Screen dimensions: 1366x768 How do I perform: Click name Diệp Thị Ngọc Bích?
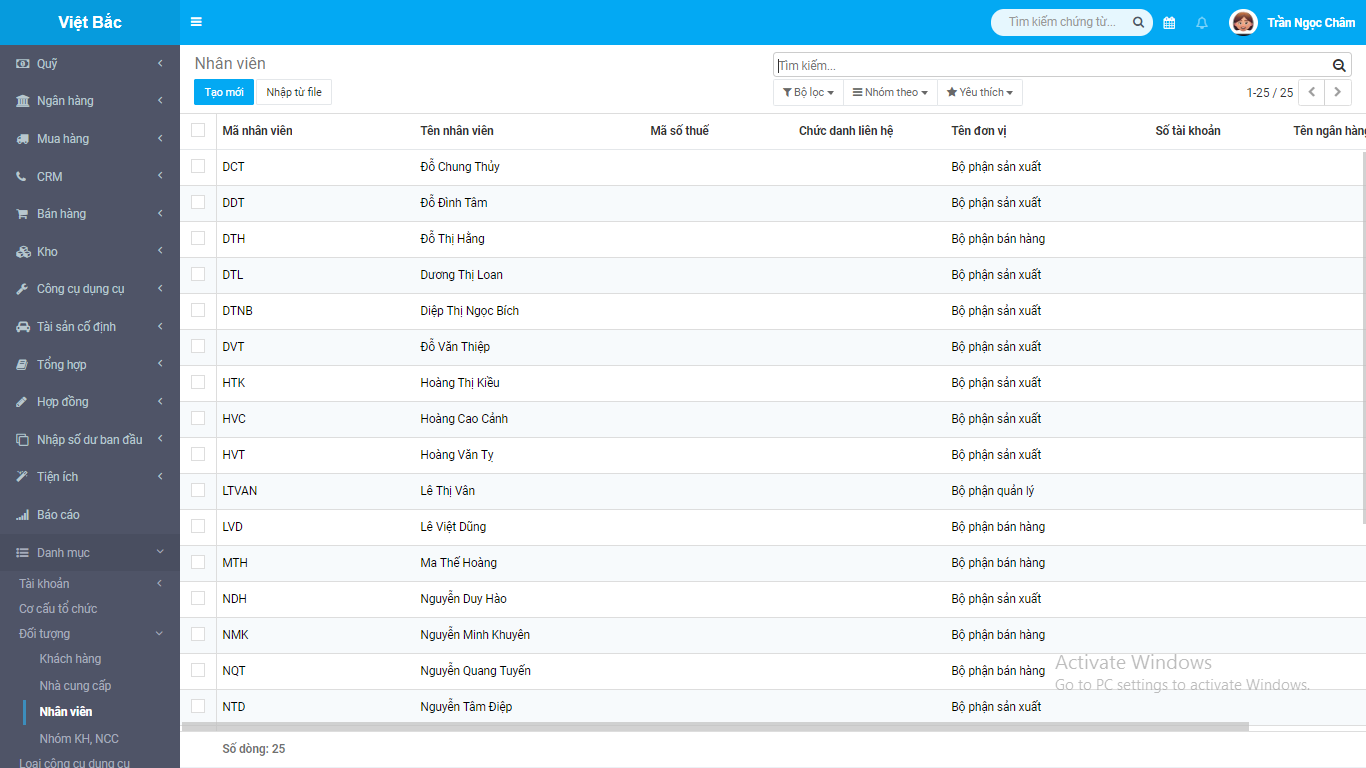click(469, 311)
